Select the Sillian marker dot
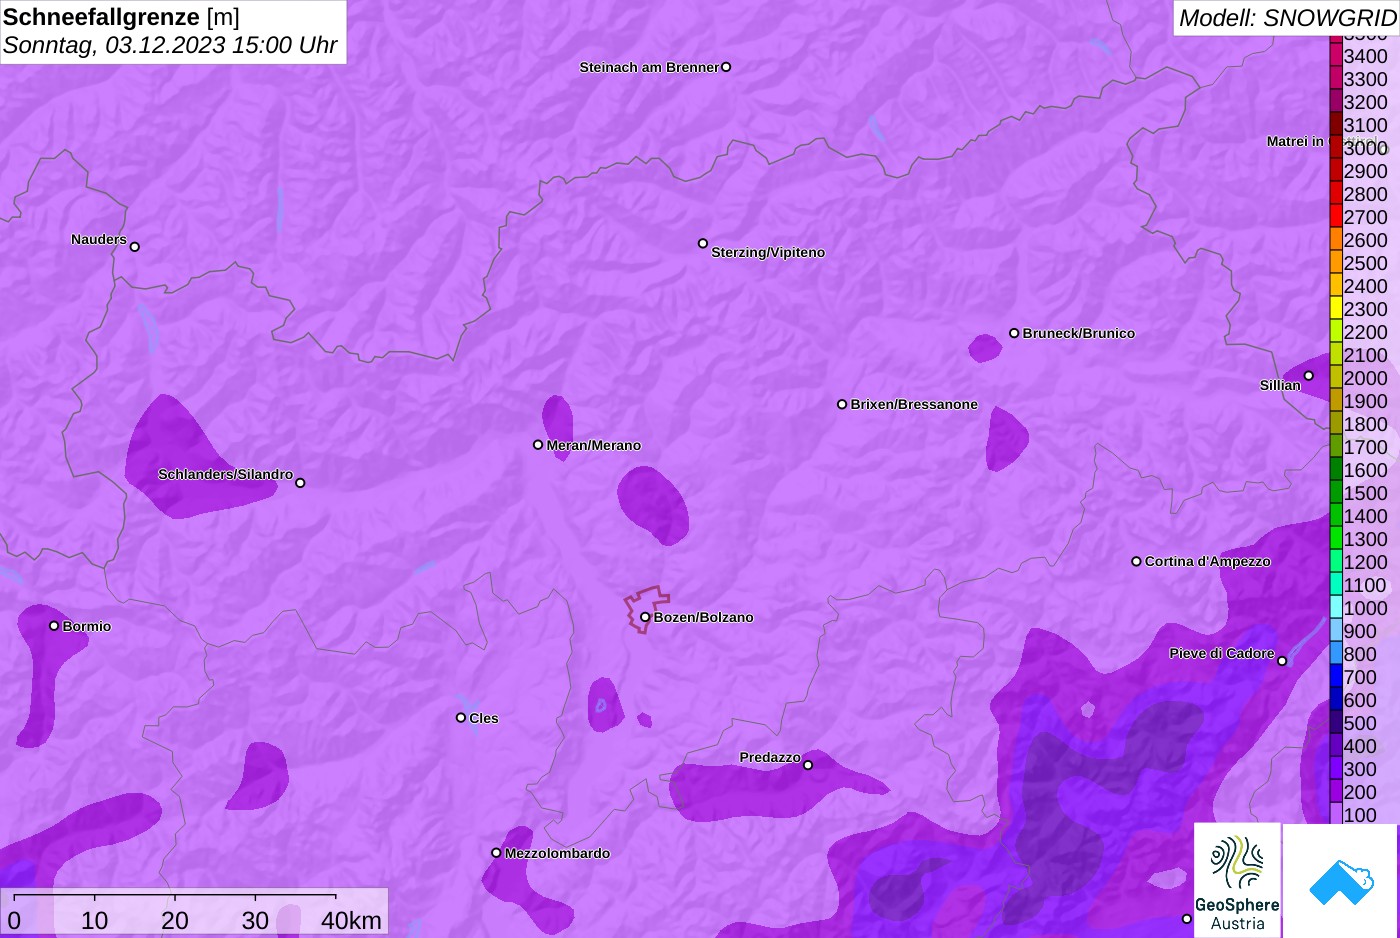The image size is (1400, 938). tap(1309, 376)
